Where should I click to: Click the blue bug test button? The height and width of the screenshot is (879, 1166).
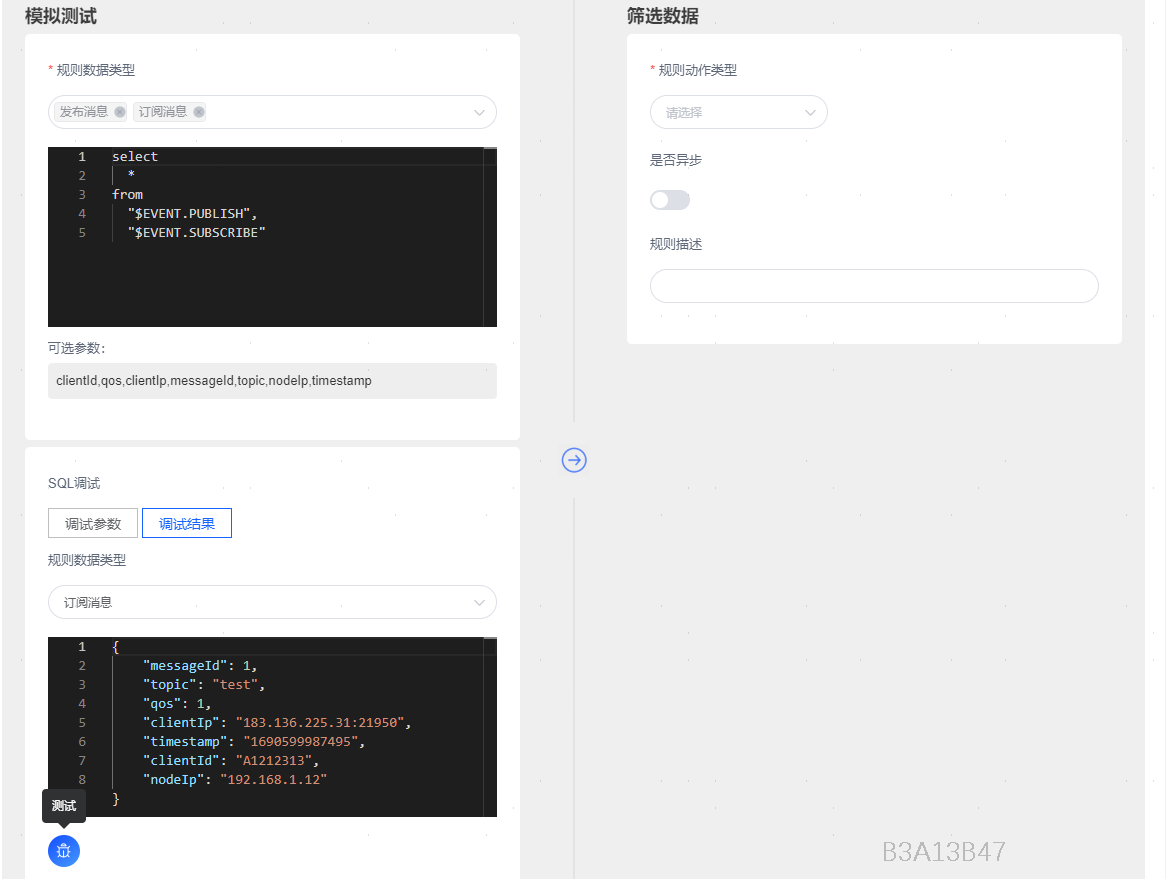(64, 851)
